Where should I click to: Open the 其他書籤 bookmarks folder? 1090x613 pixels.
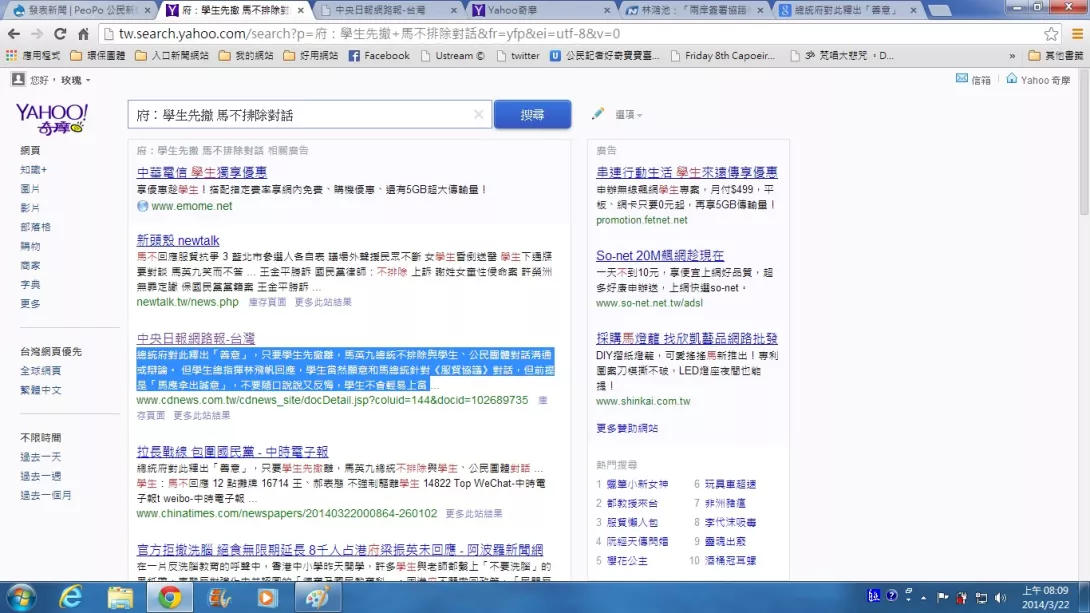pyautogui.click(x=1056, y=56)
